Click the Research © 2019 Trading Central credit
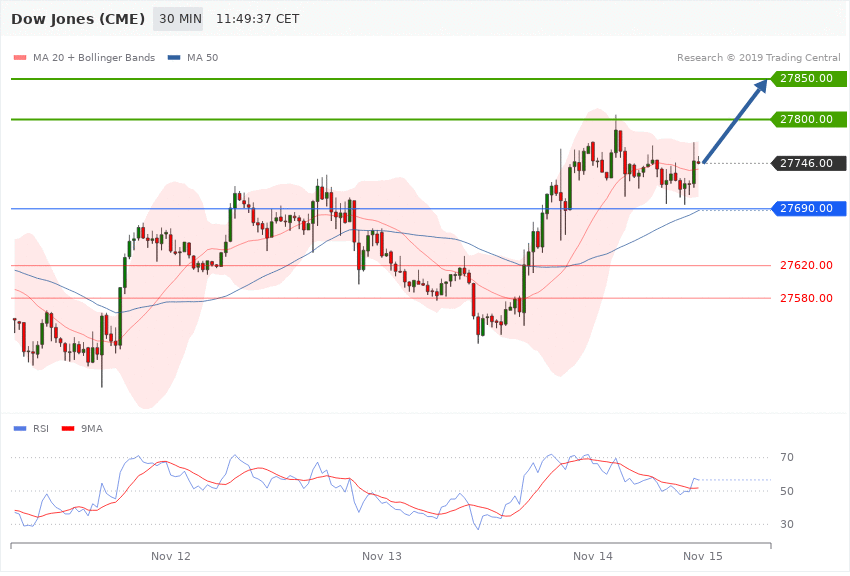The width and height of the screenshot is (850, 576). coord(758,57)
